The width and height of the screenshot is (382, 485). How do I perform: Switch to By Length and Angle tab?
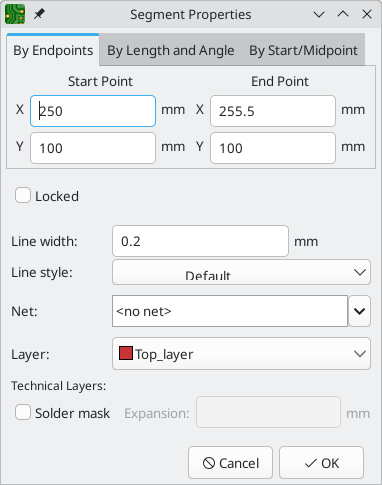[x=170, y=50]
